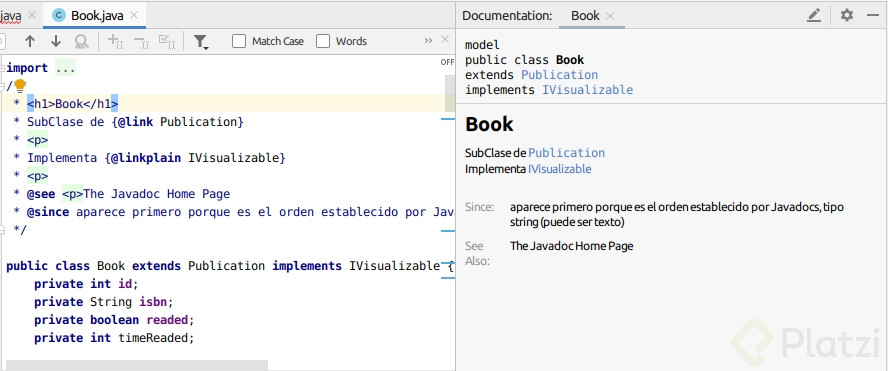The image size is (888, 371).
Task: Click the <h1>Book</h1> line in editor
Action: pos(72,104)
